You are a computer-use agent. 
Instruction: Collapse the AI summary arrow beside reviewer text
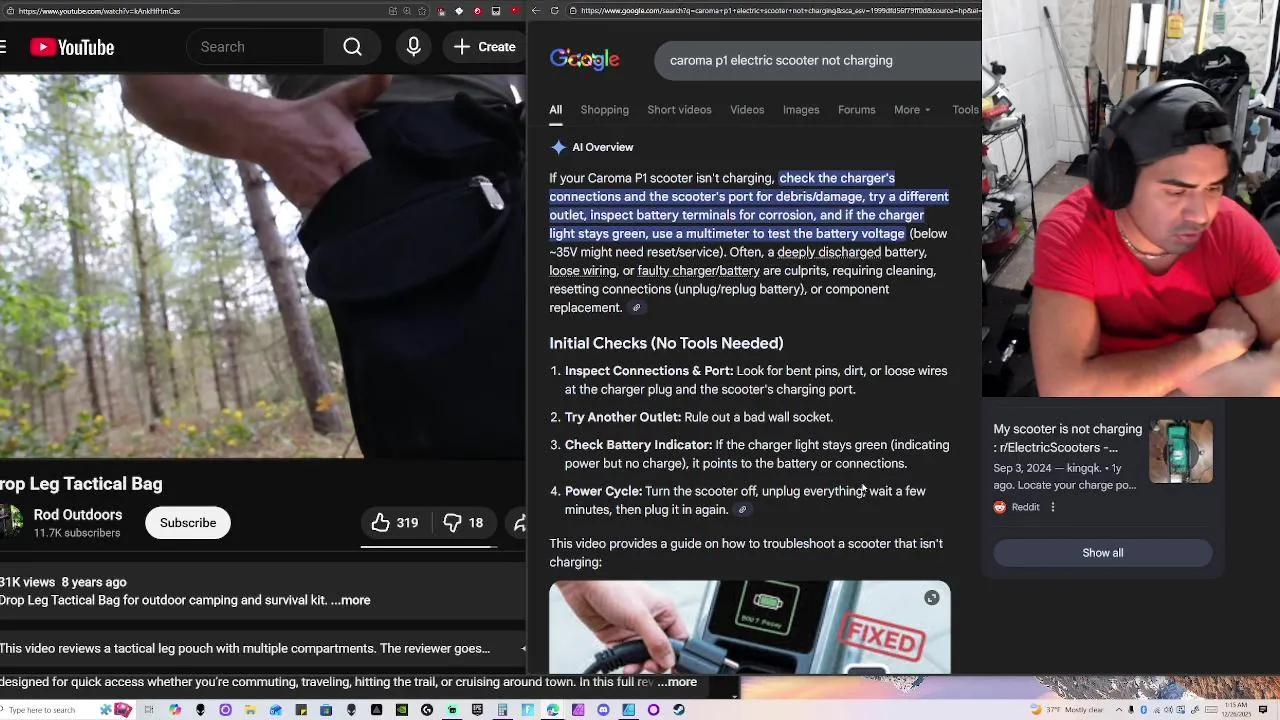523,649
